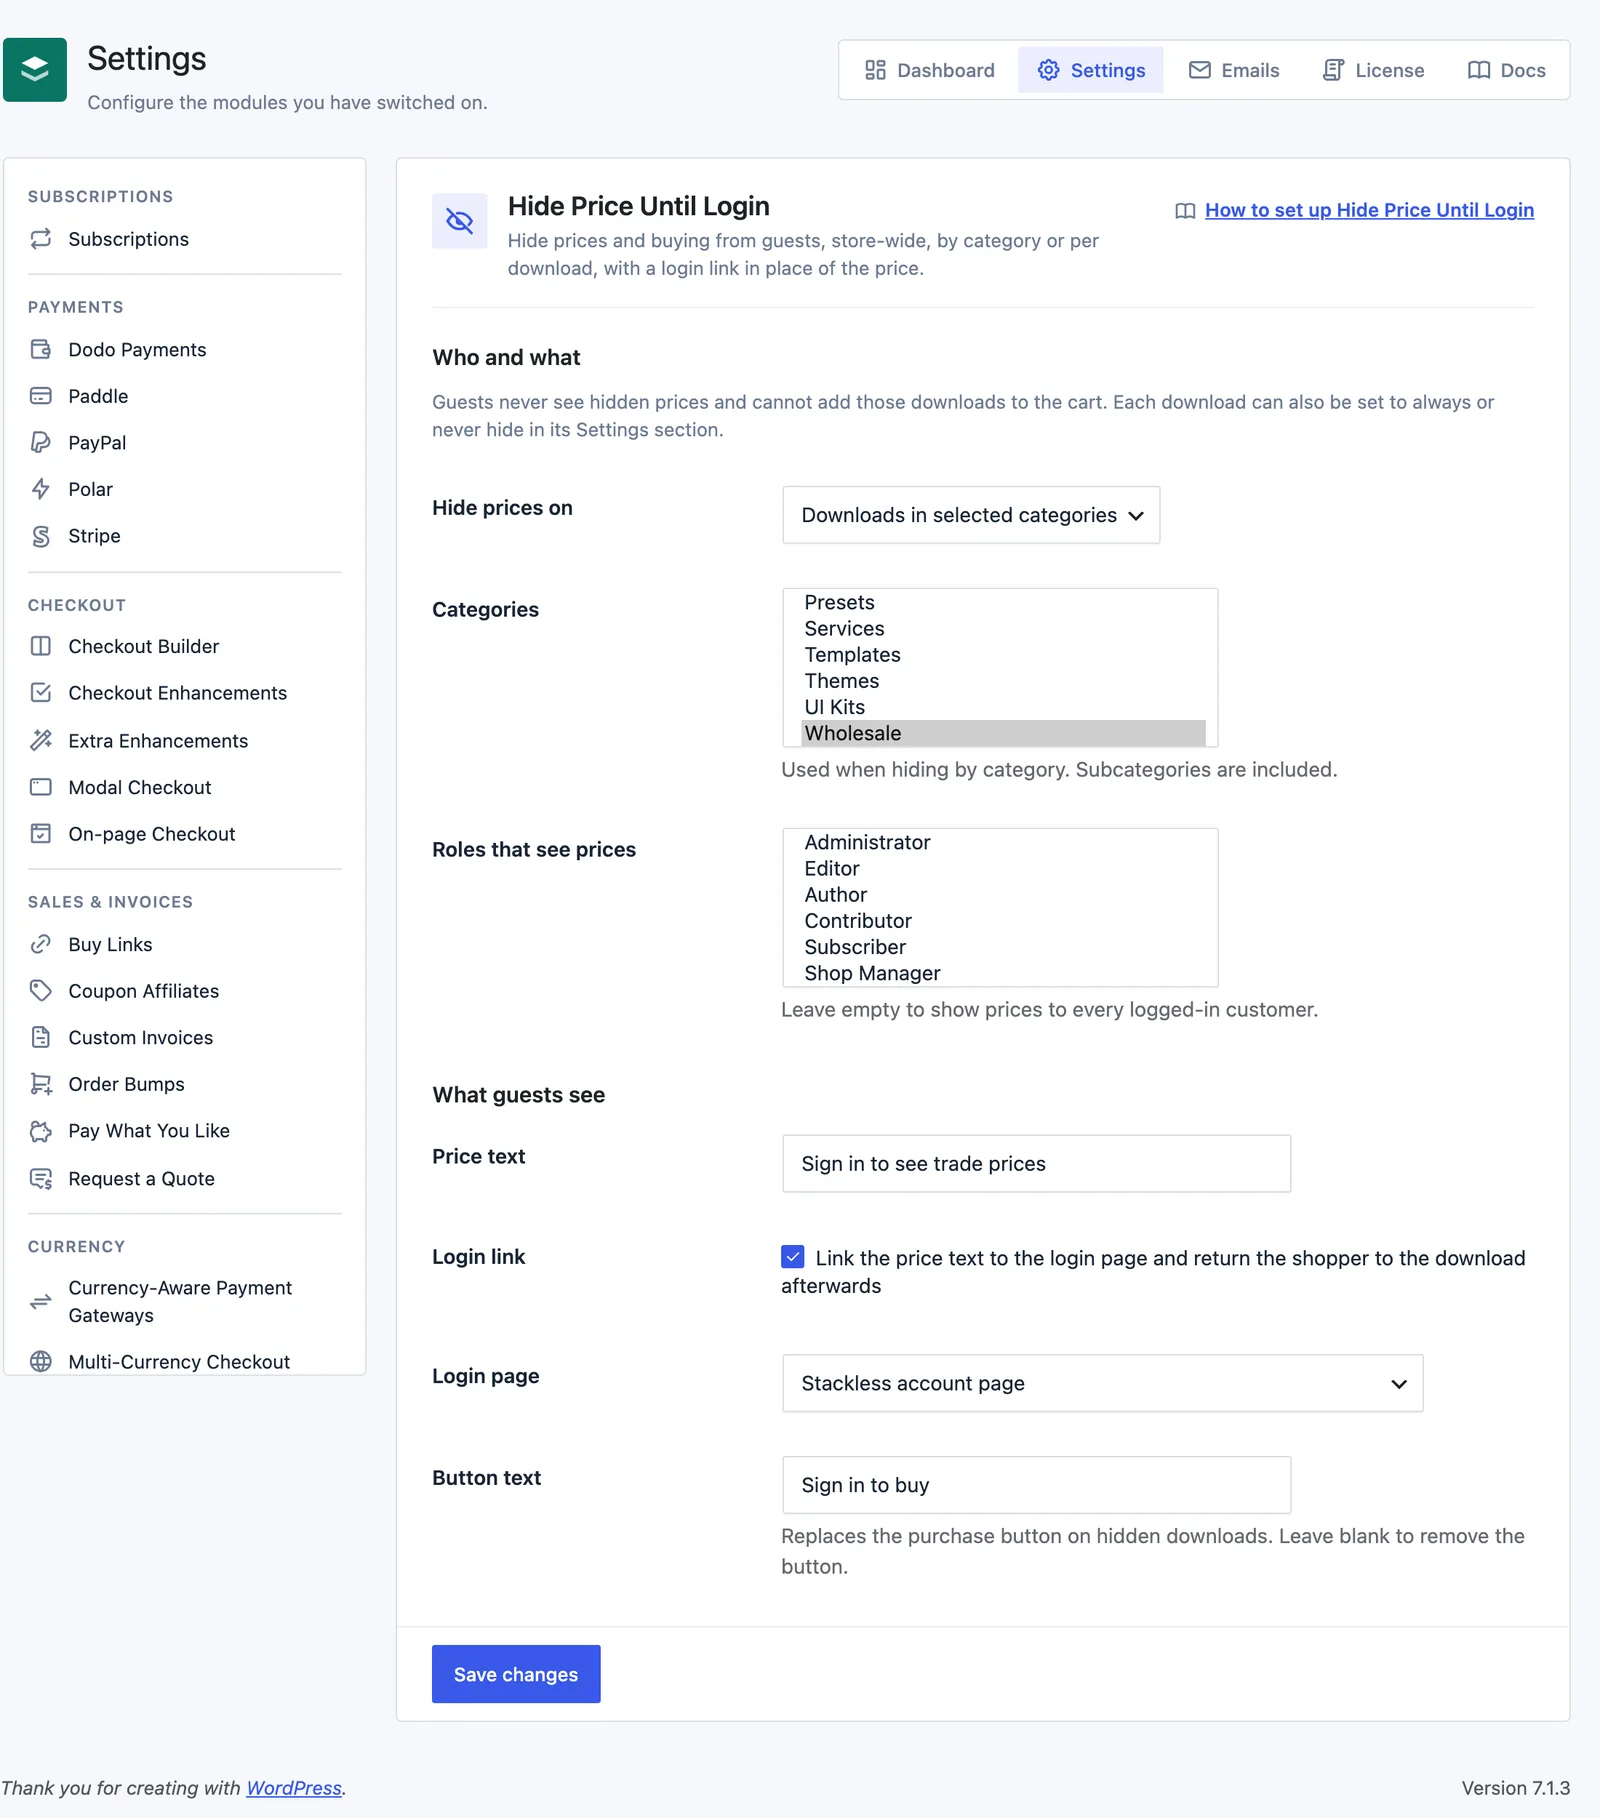
Task: Click the Multi-Currency Checkout globe icon
Action: click(x=41, y=1361)
